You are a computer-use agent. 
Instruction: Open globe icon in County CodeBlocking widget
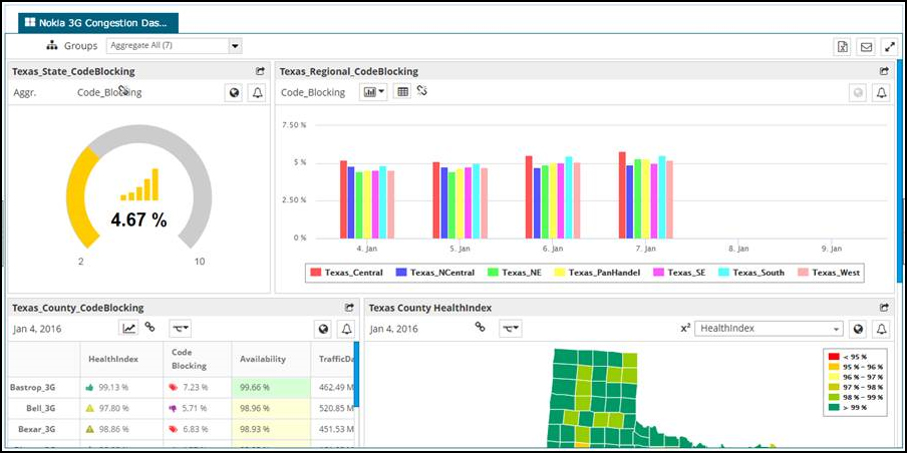[324, 329]
